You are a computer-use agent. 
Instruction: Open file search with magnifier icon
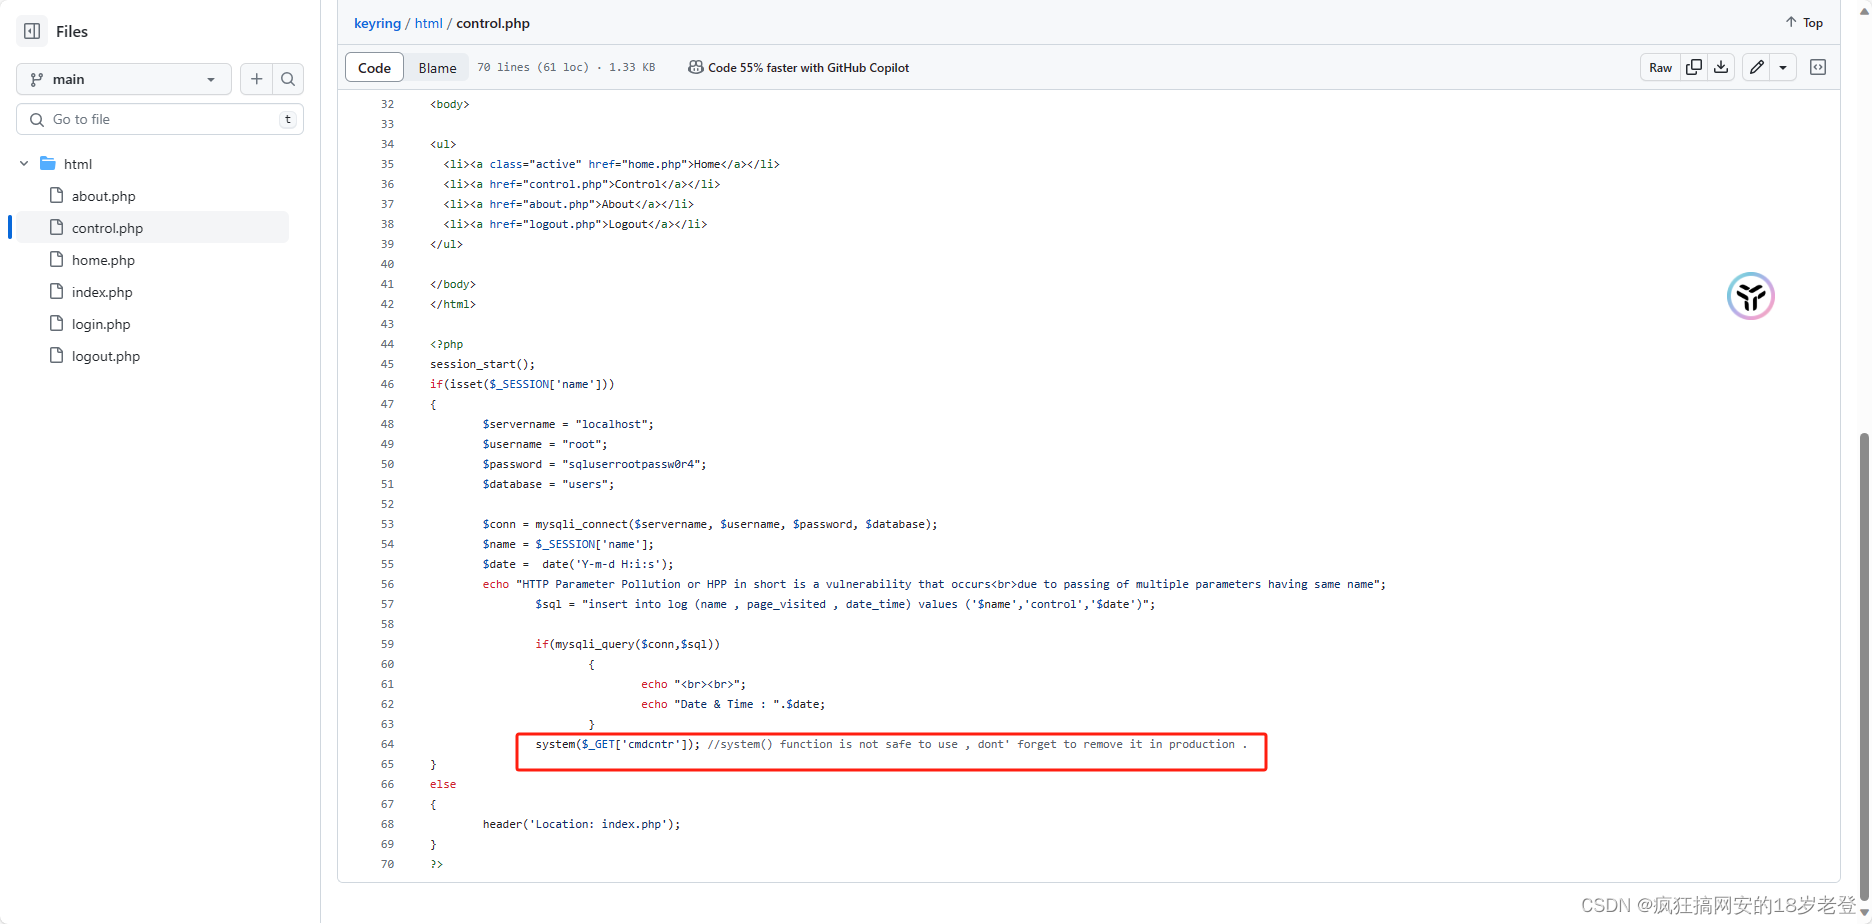288,79
